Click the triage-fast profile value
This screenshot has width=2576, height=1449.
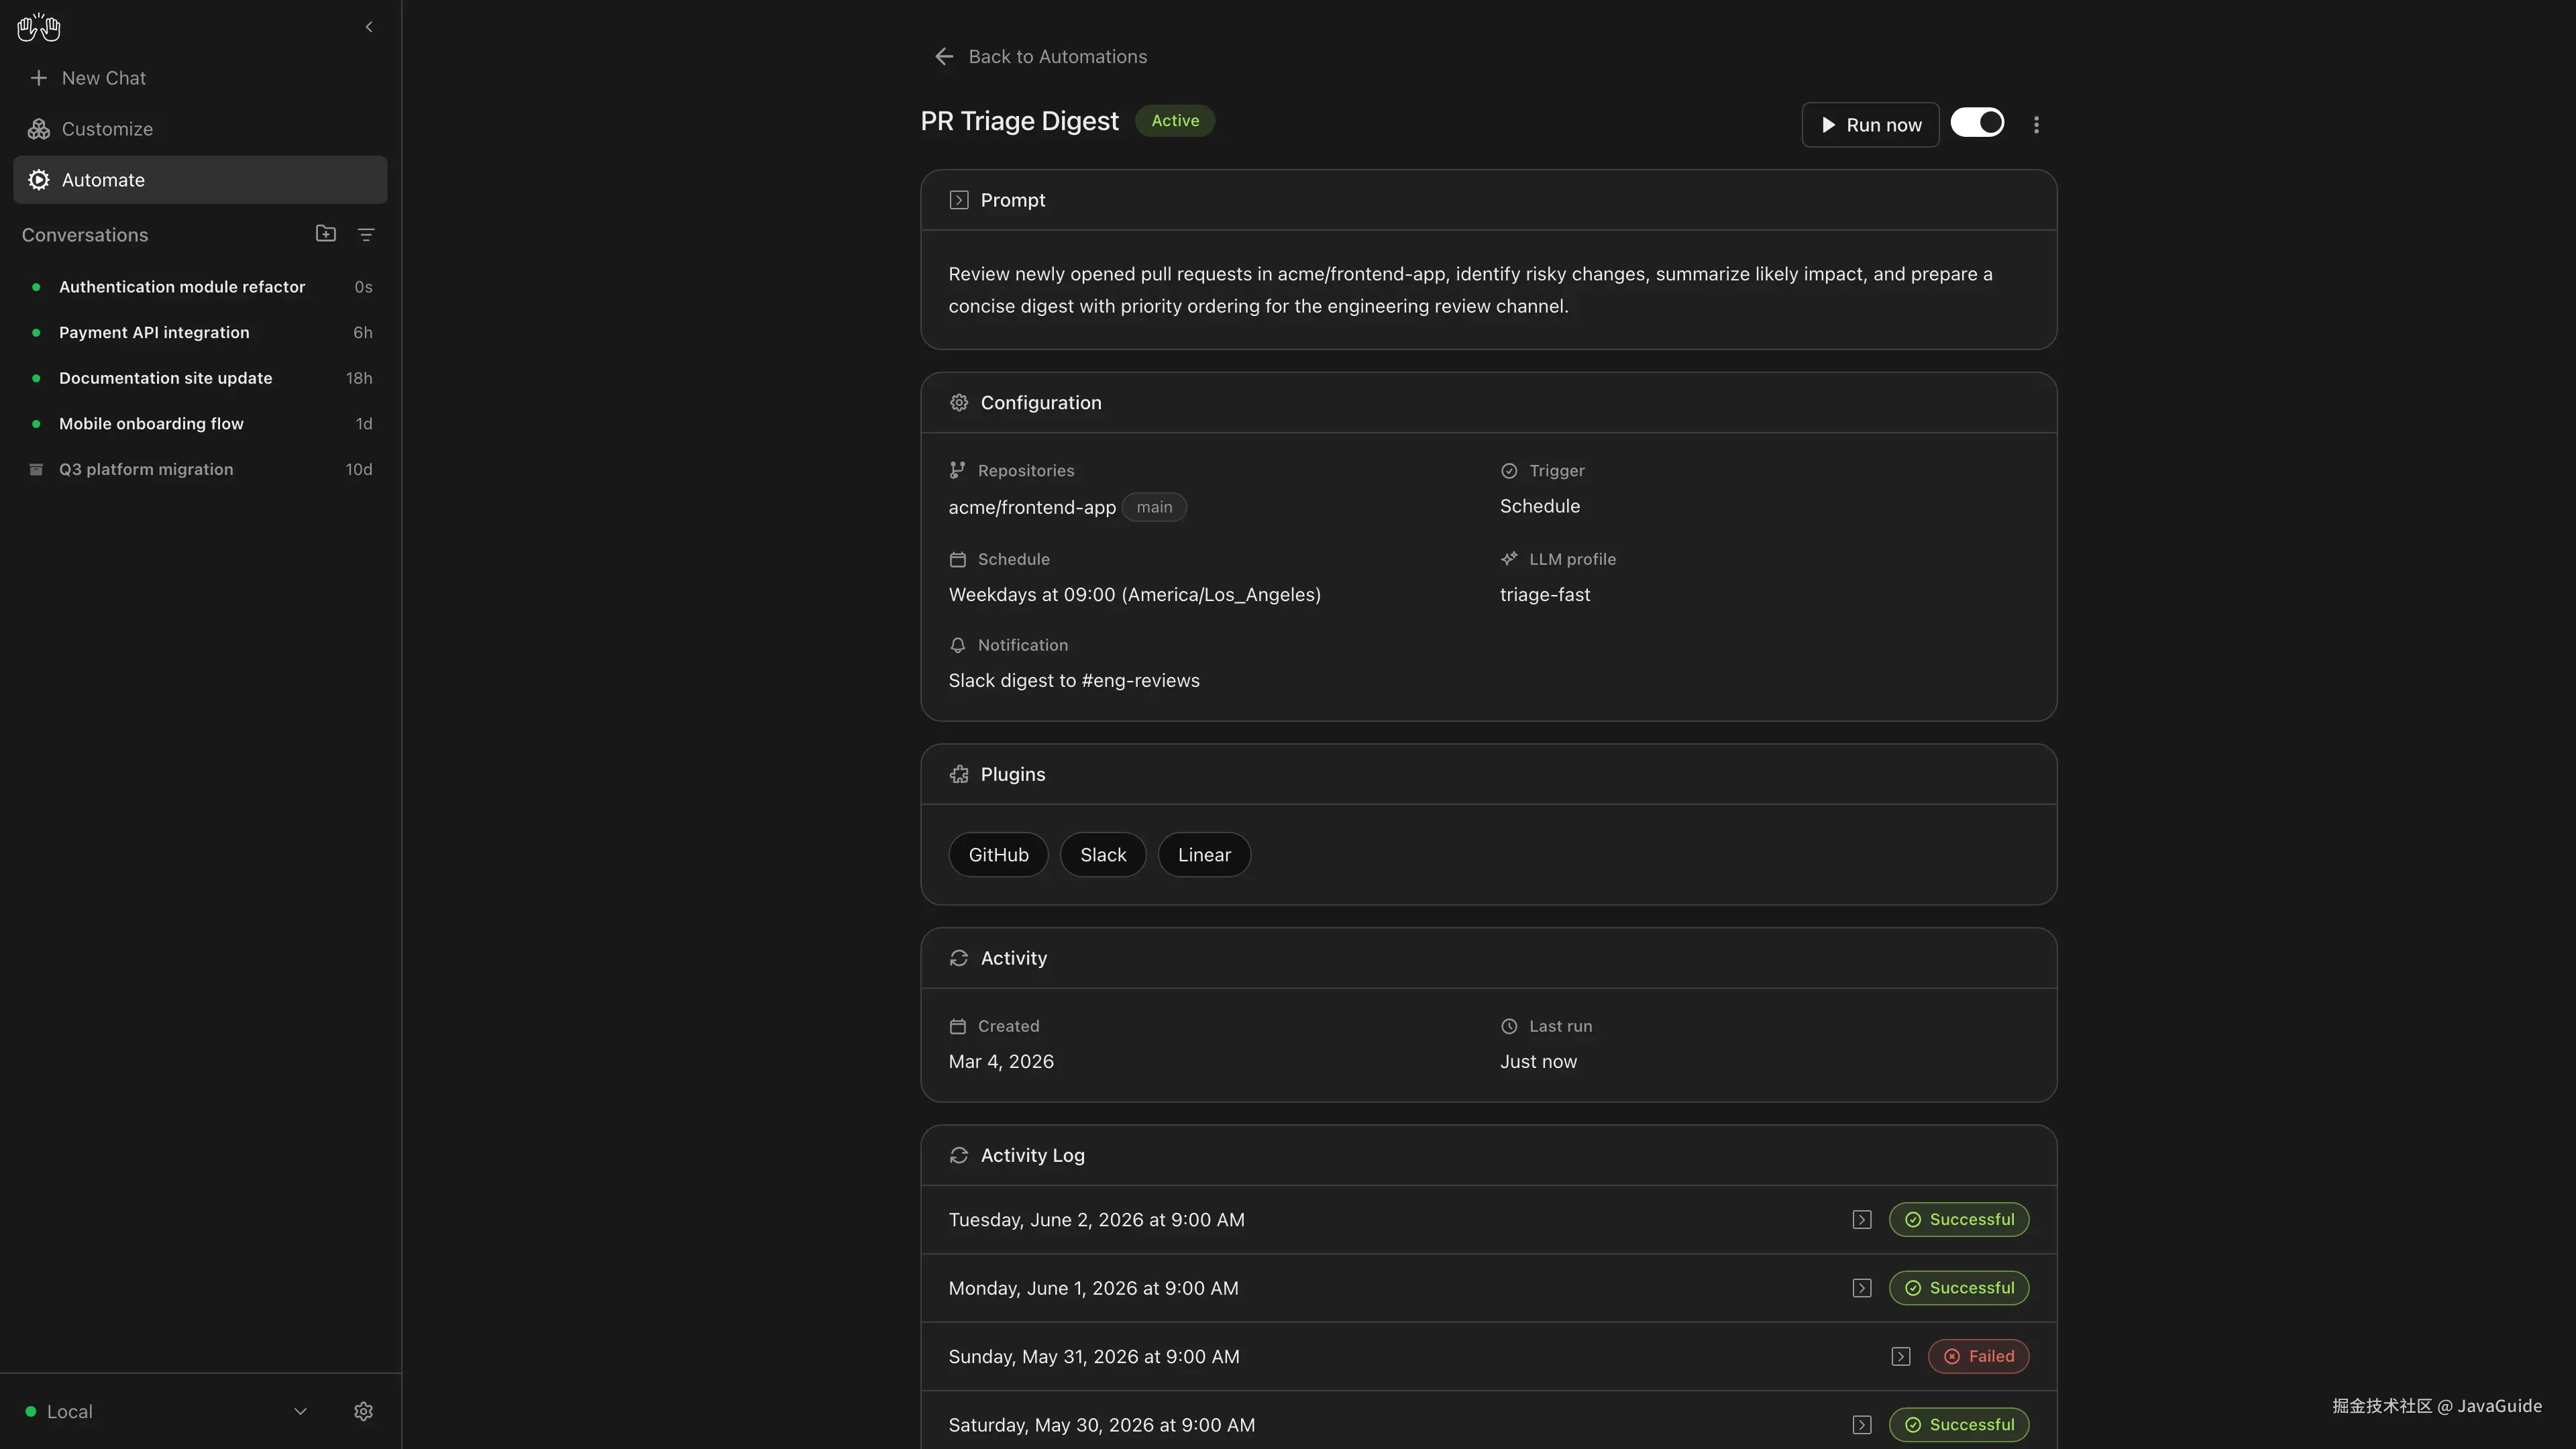click(x=1545, y=595)
